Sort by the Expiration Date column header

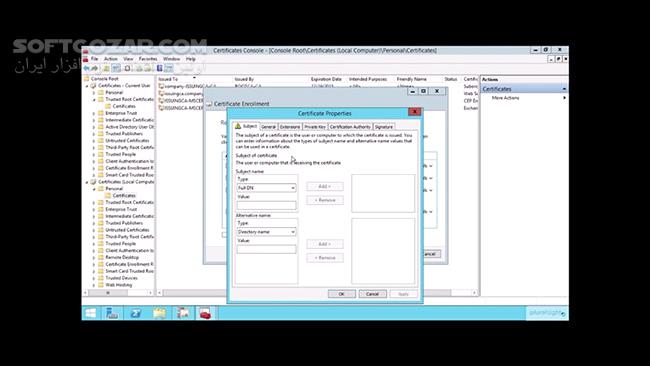point(327,79)
